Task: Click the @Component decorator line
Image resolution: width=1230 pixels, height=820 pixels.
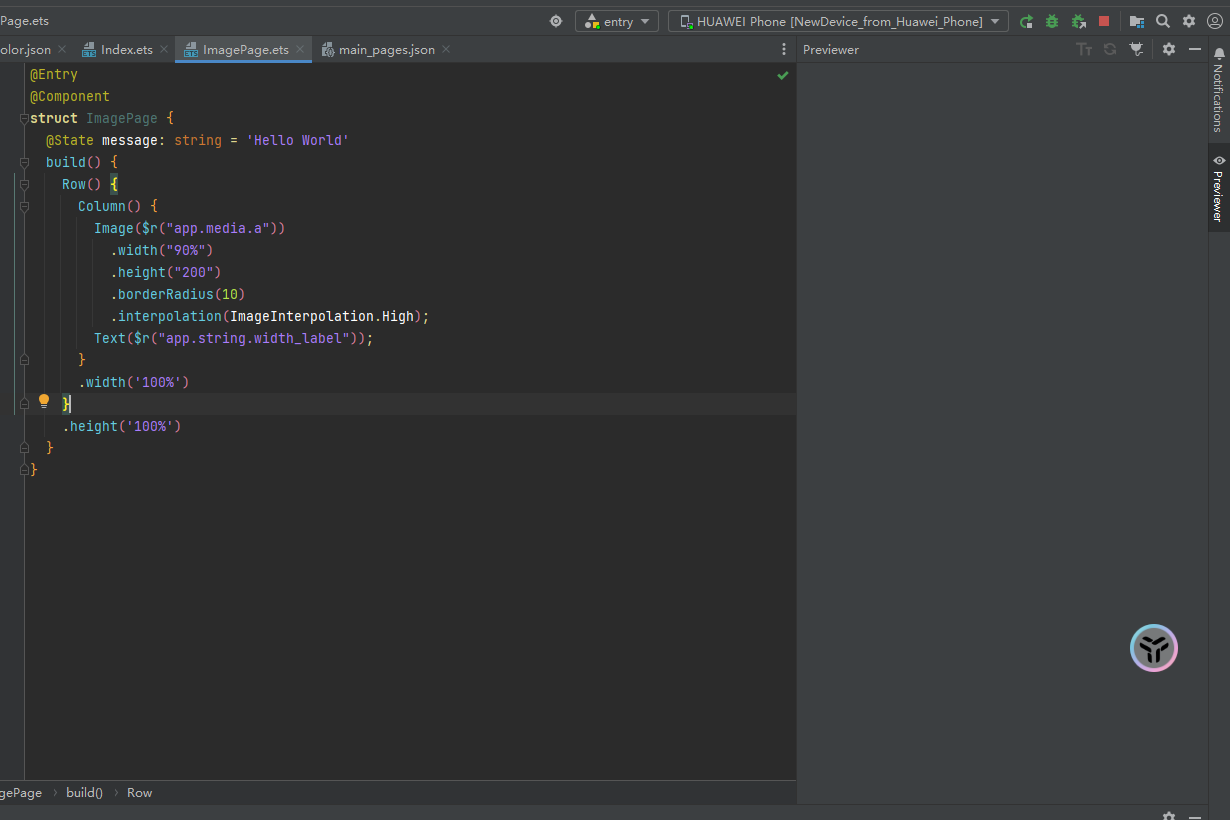Action: click(x=70, y=97)
